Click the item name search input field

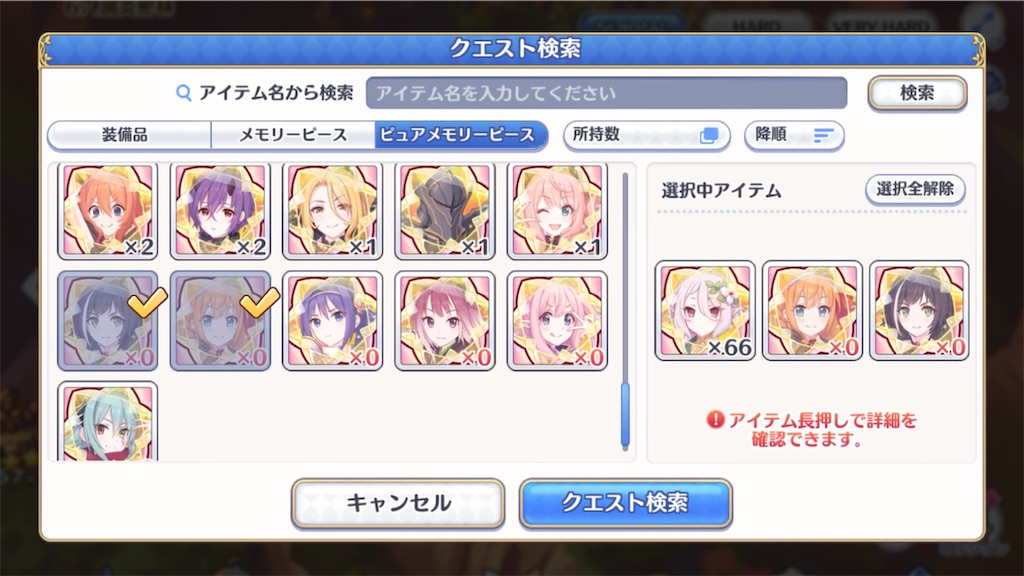coord(606,93)
